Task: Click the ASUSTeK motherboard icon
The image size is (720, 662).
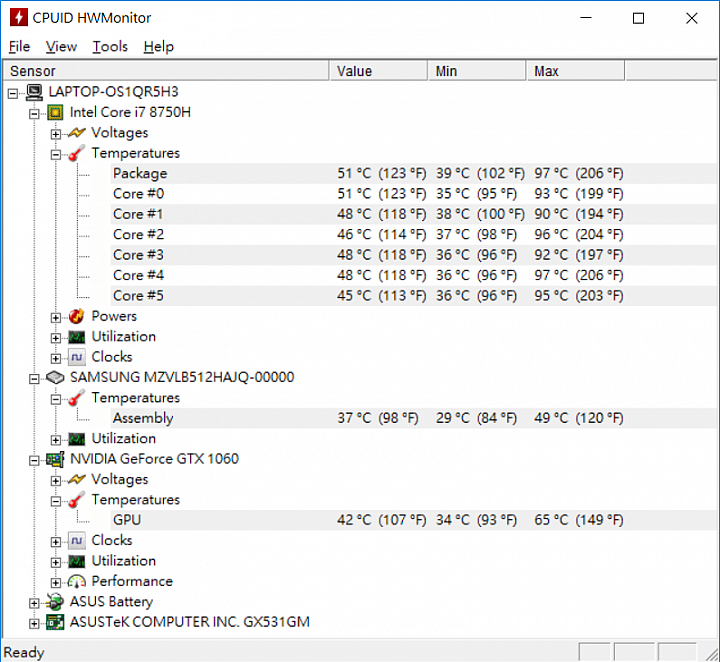Action: (55, 623)
